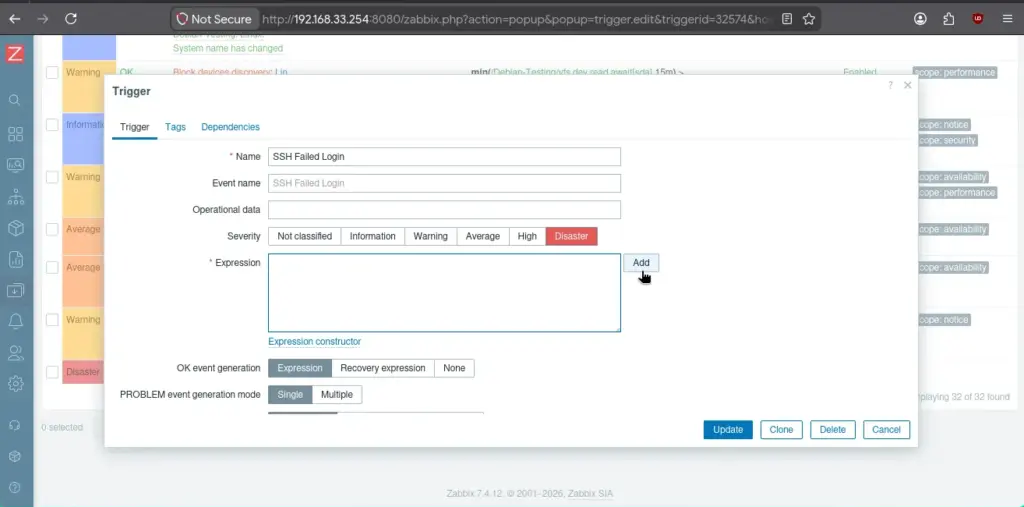
Task: Switch to the Trigger tab
Action: pyautogui.click(x=135, y=127)
